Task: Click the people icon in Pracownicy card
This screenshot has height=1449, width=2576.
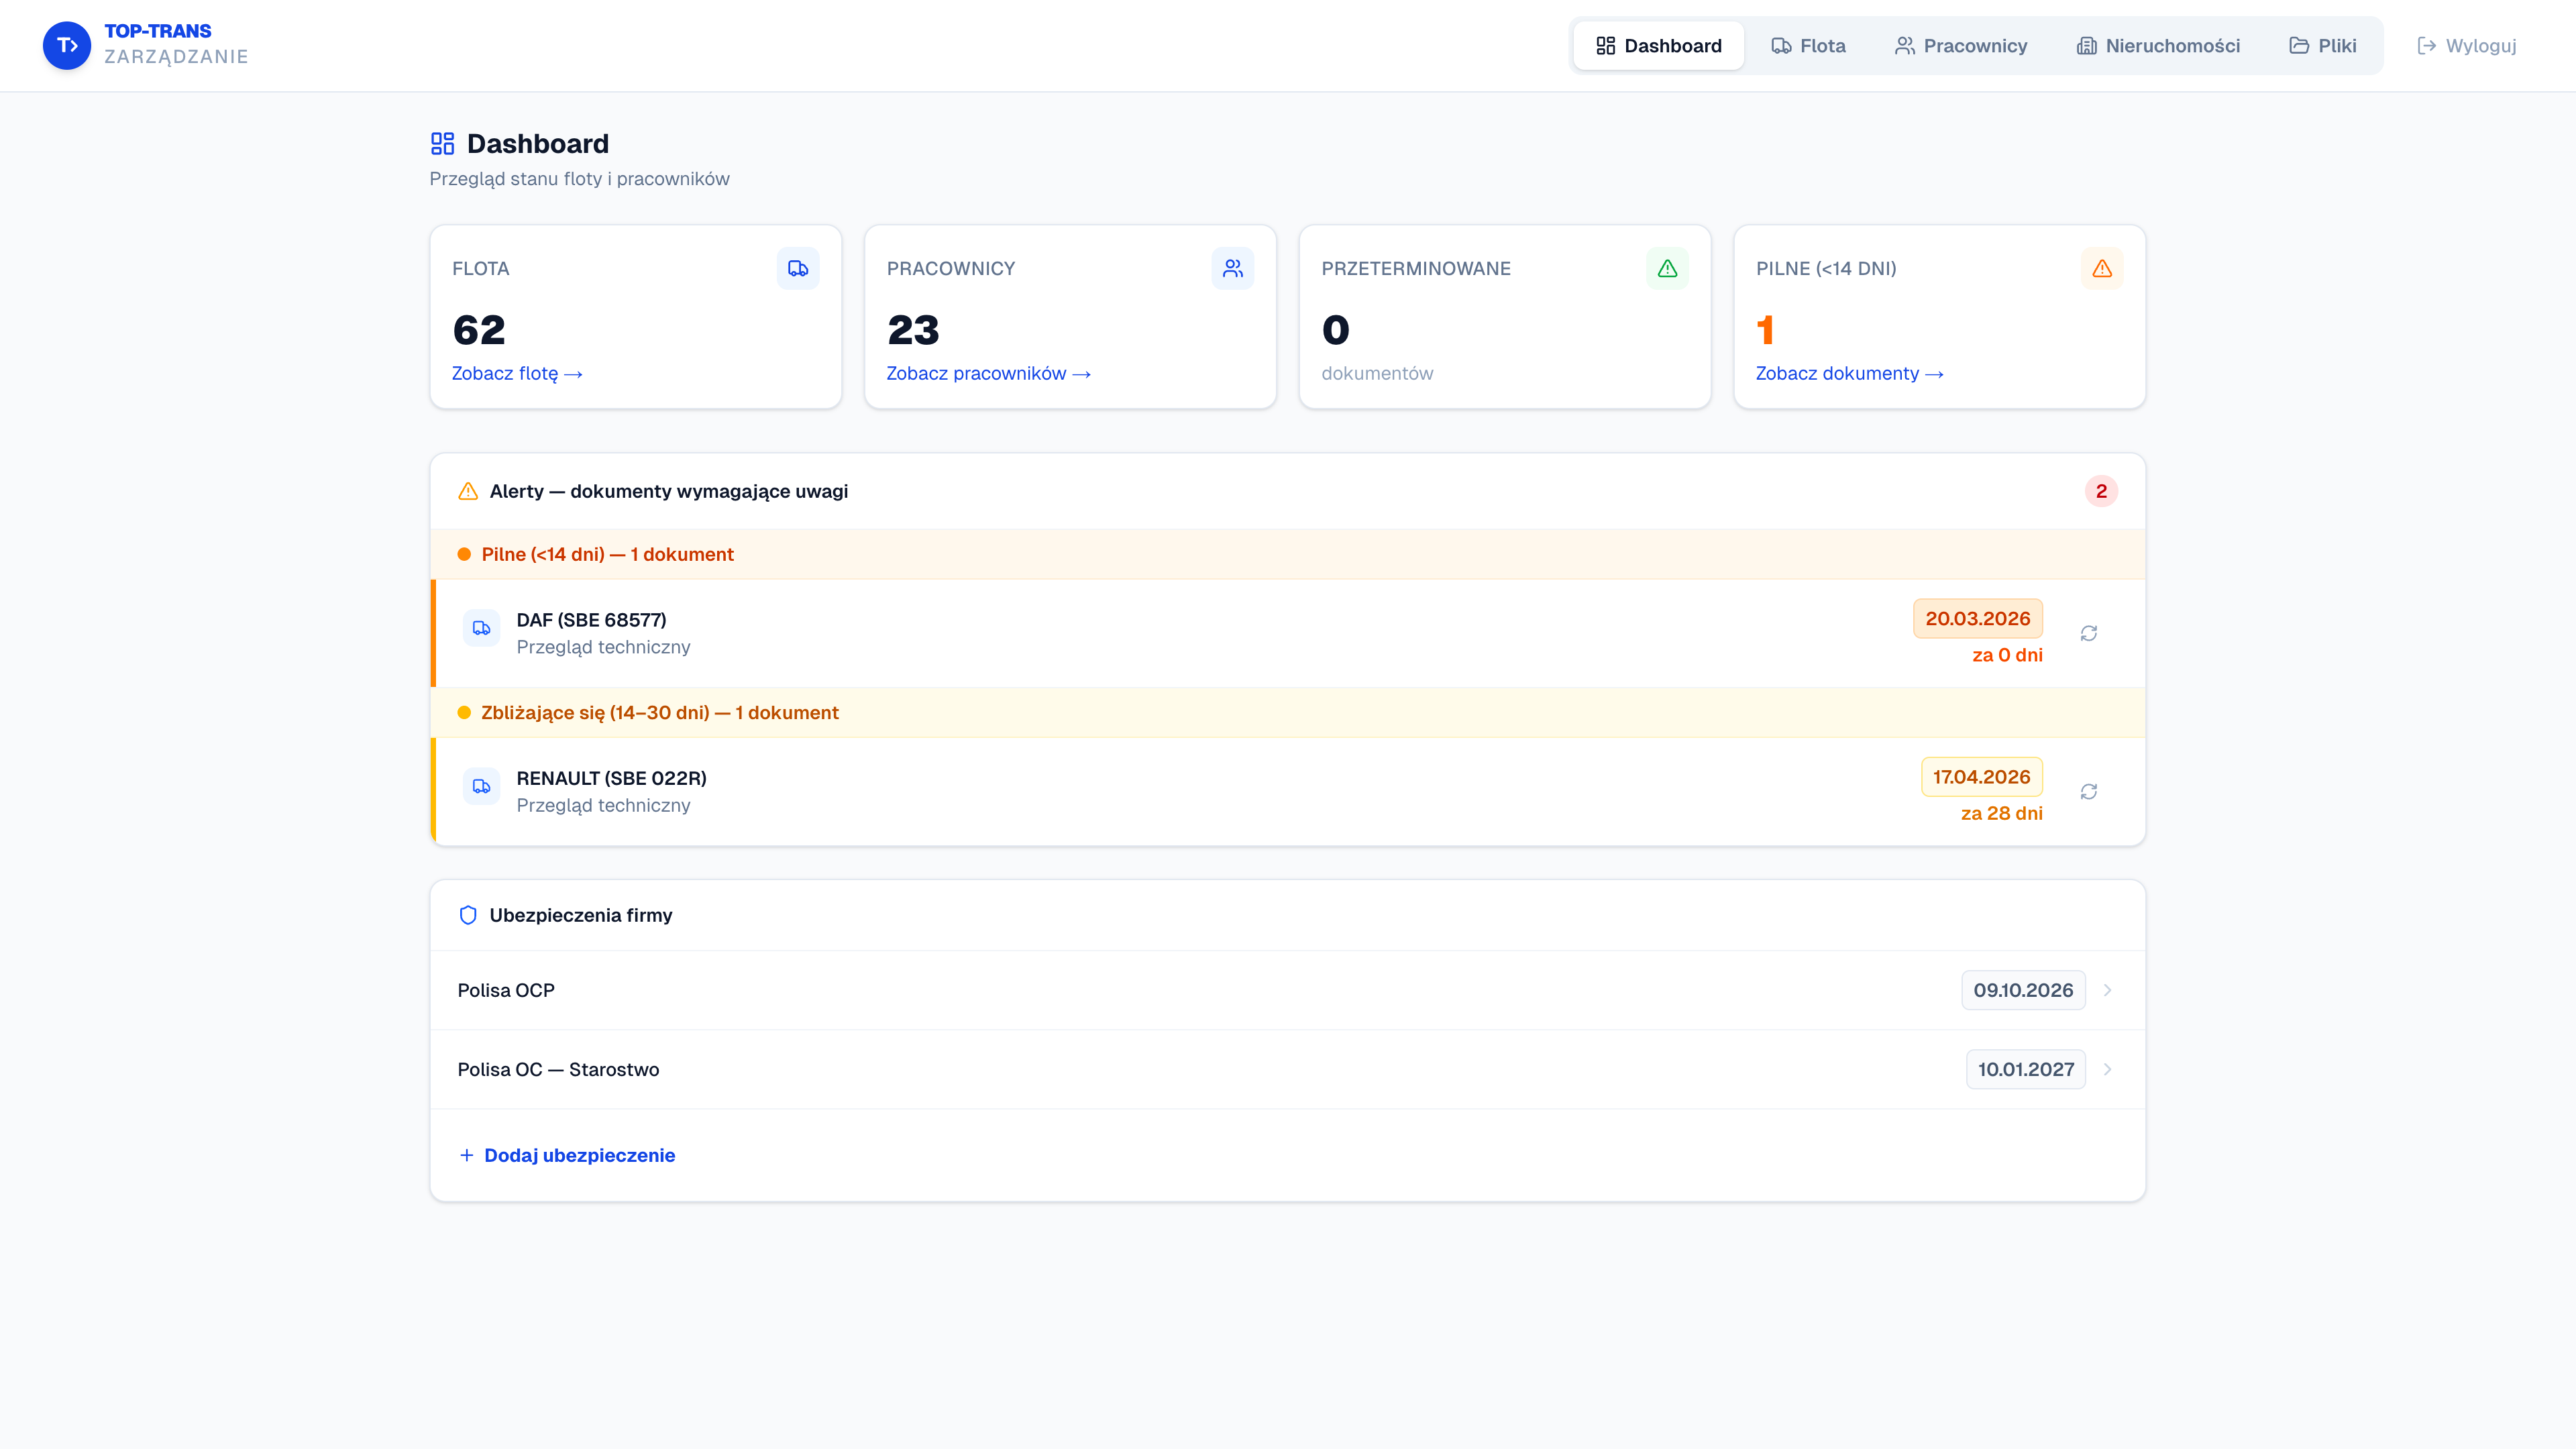Action: coord(1233,268)
